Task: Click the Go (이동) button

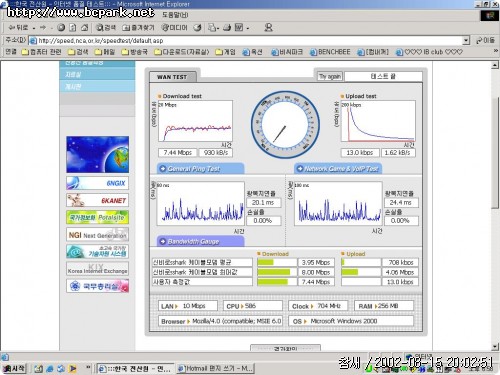Action: pos(485,41)
